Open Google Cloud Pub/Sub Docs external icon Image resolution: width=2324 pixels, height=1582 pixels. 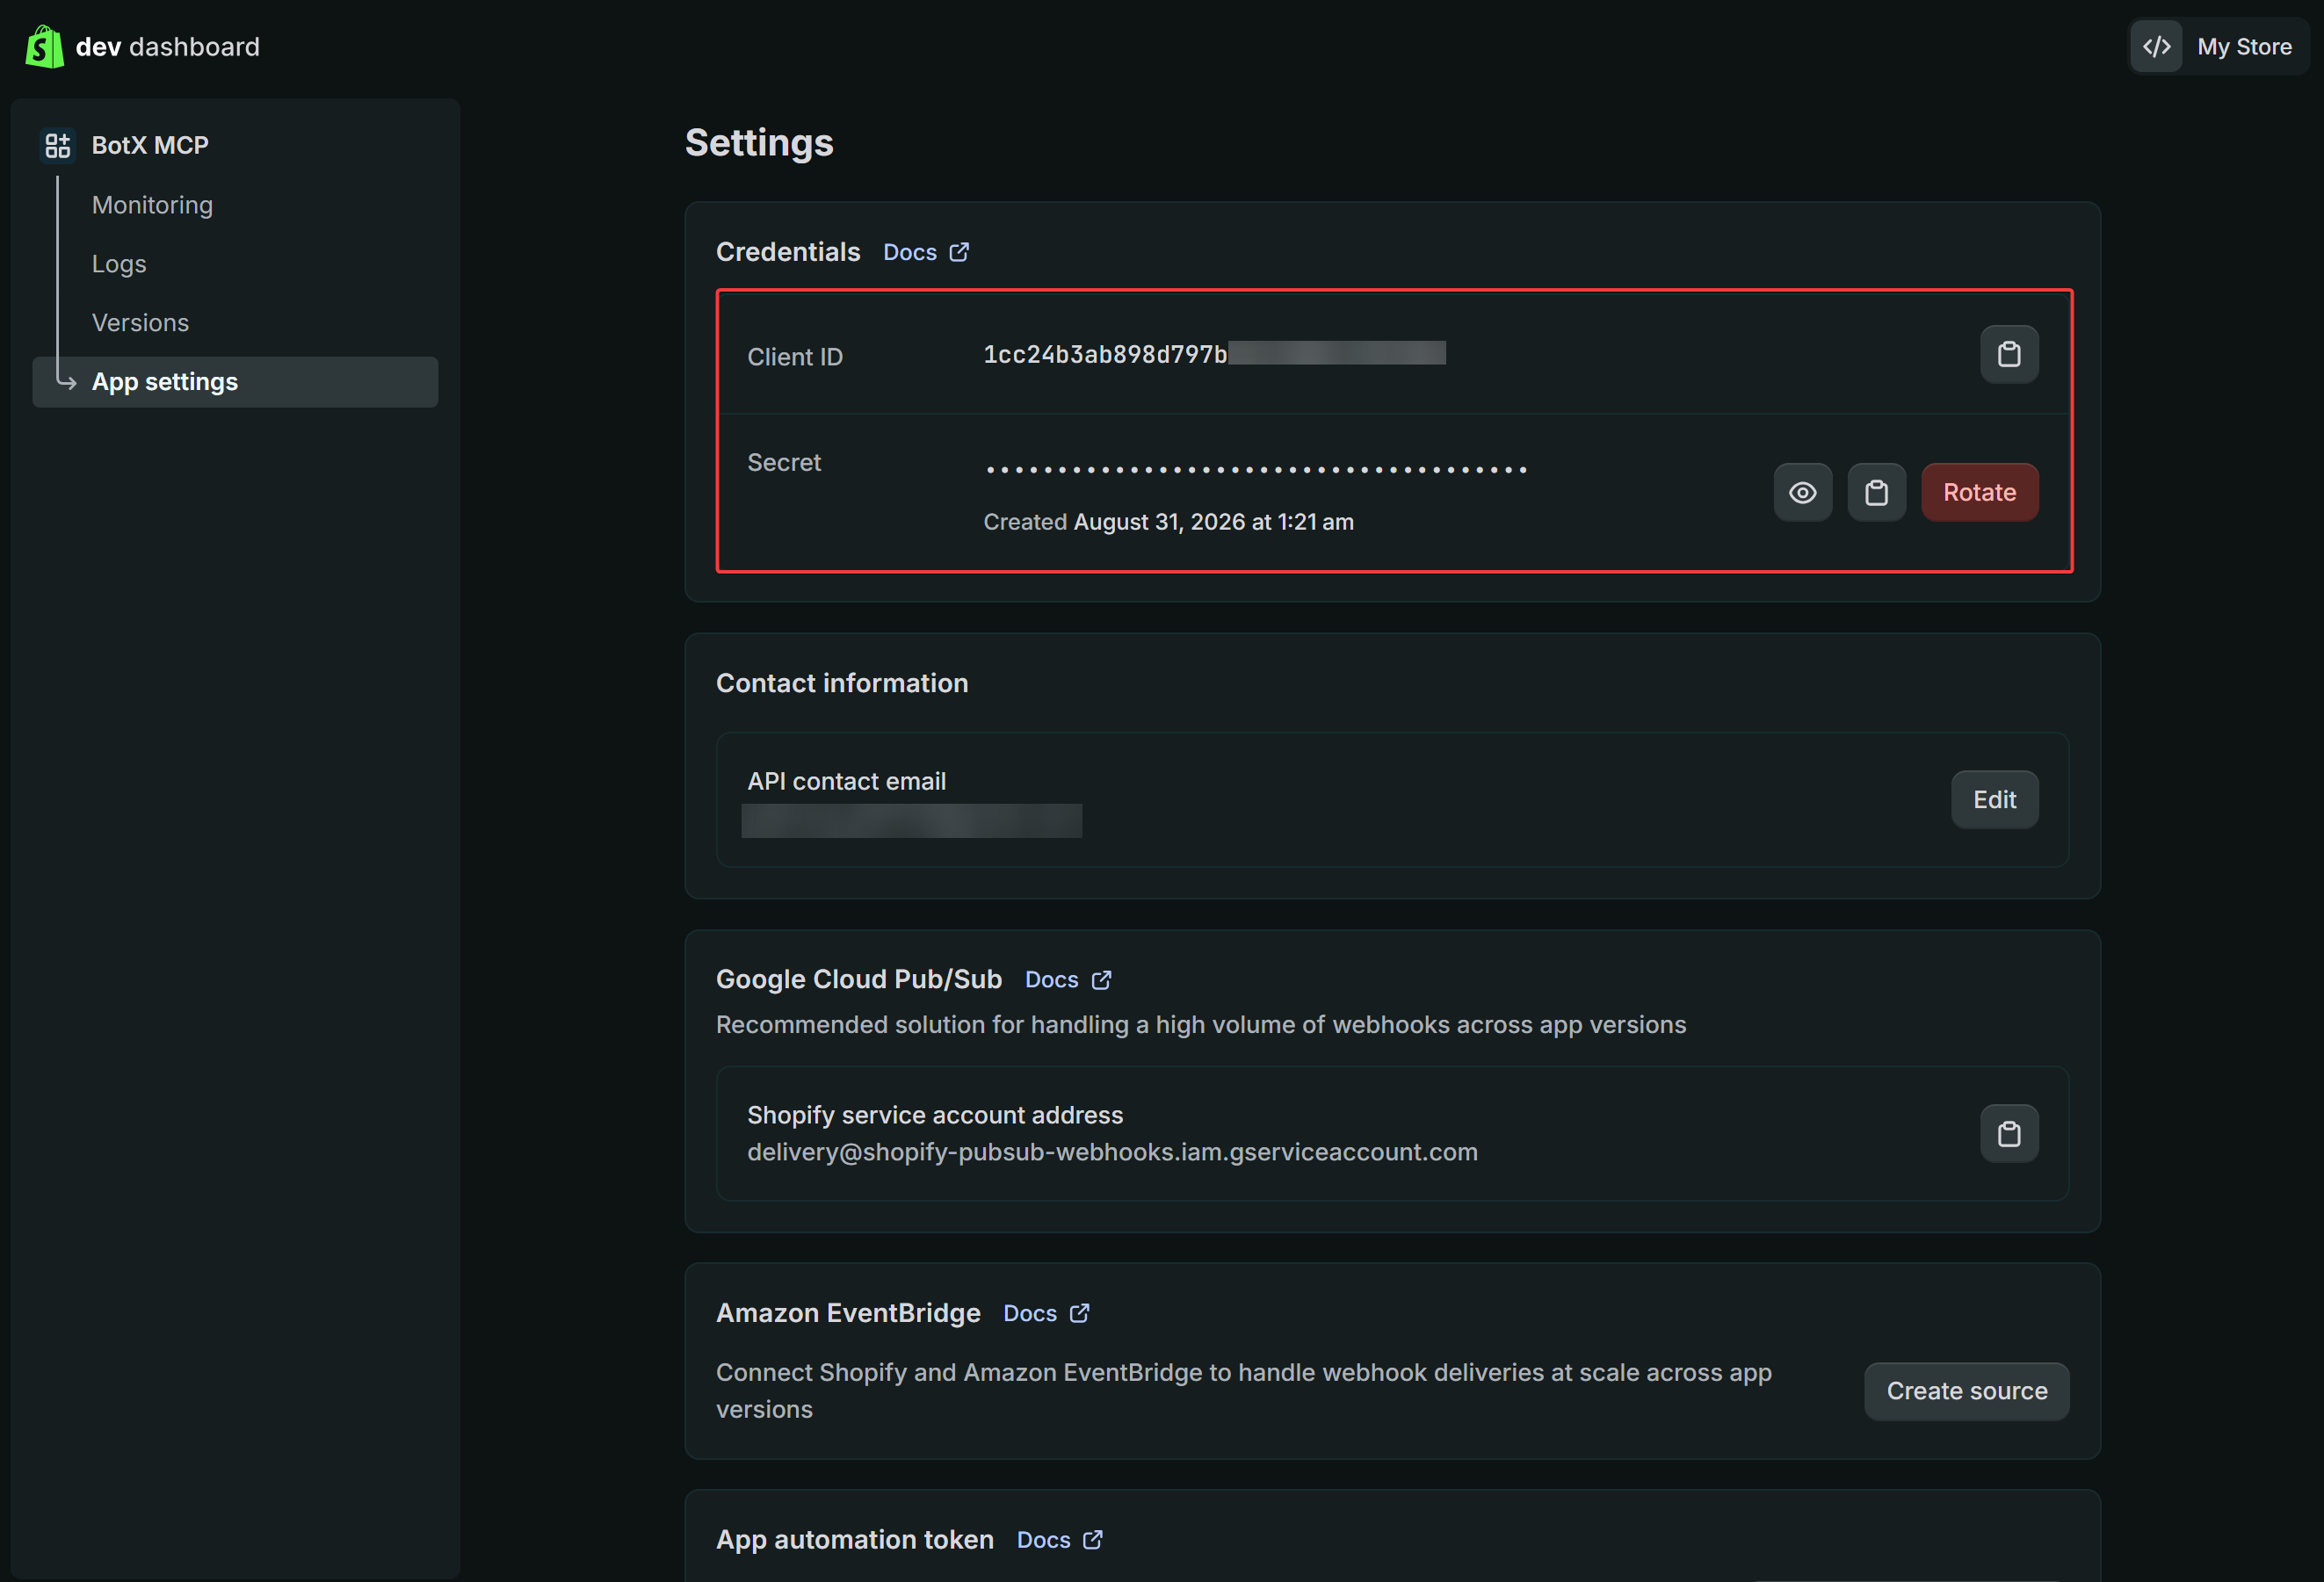[1101, 980]
